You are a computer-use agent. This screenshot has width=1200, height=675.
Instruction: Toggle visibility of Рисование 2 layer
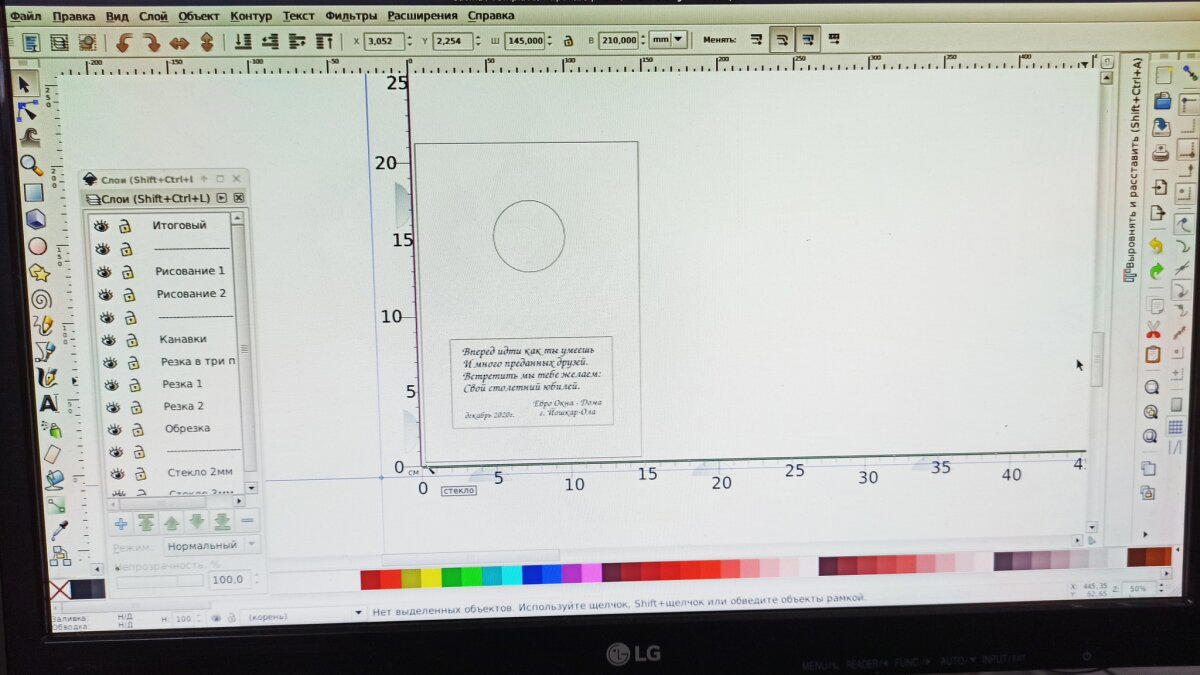click(104, 295)
